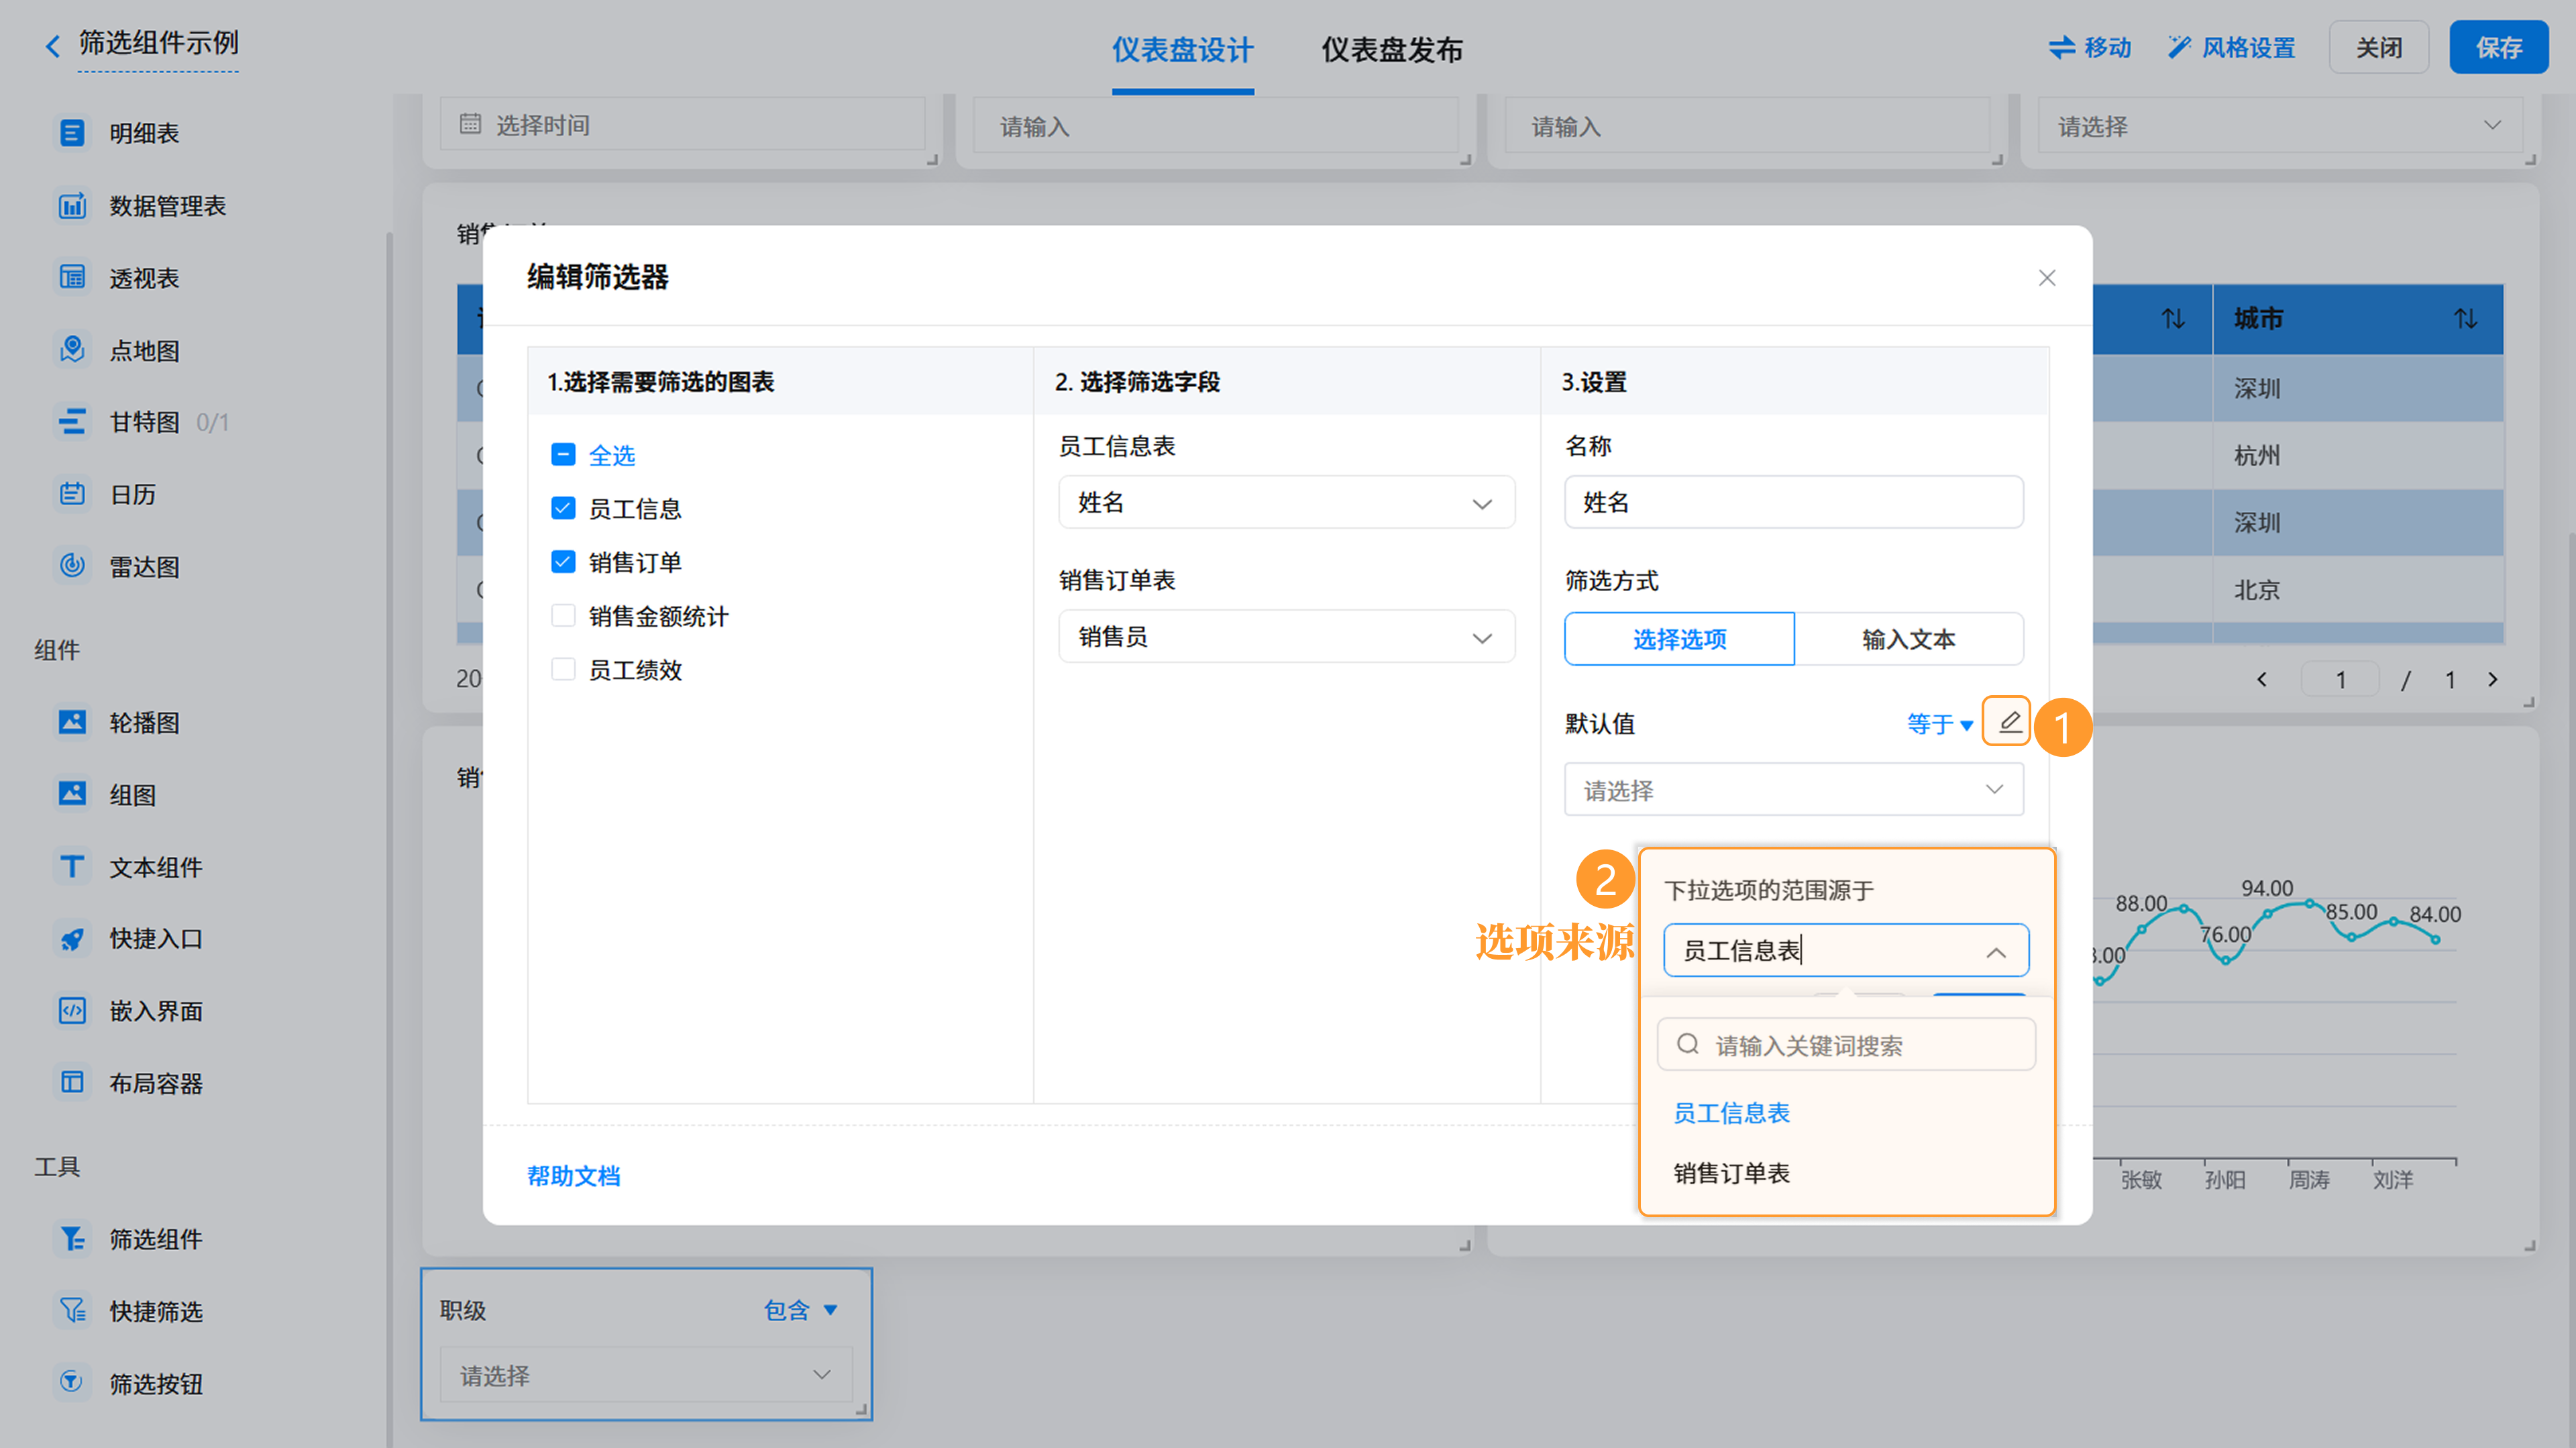This screenshot has height=1448, width=2576.
Task: Select 选择选项 filter mode
Action: [1679, 638]
